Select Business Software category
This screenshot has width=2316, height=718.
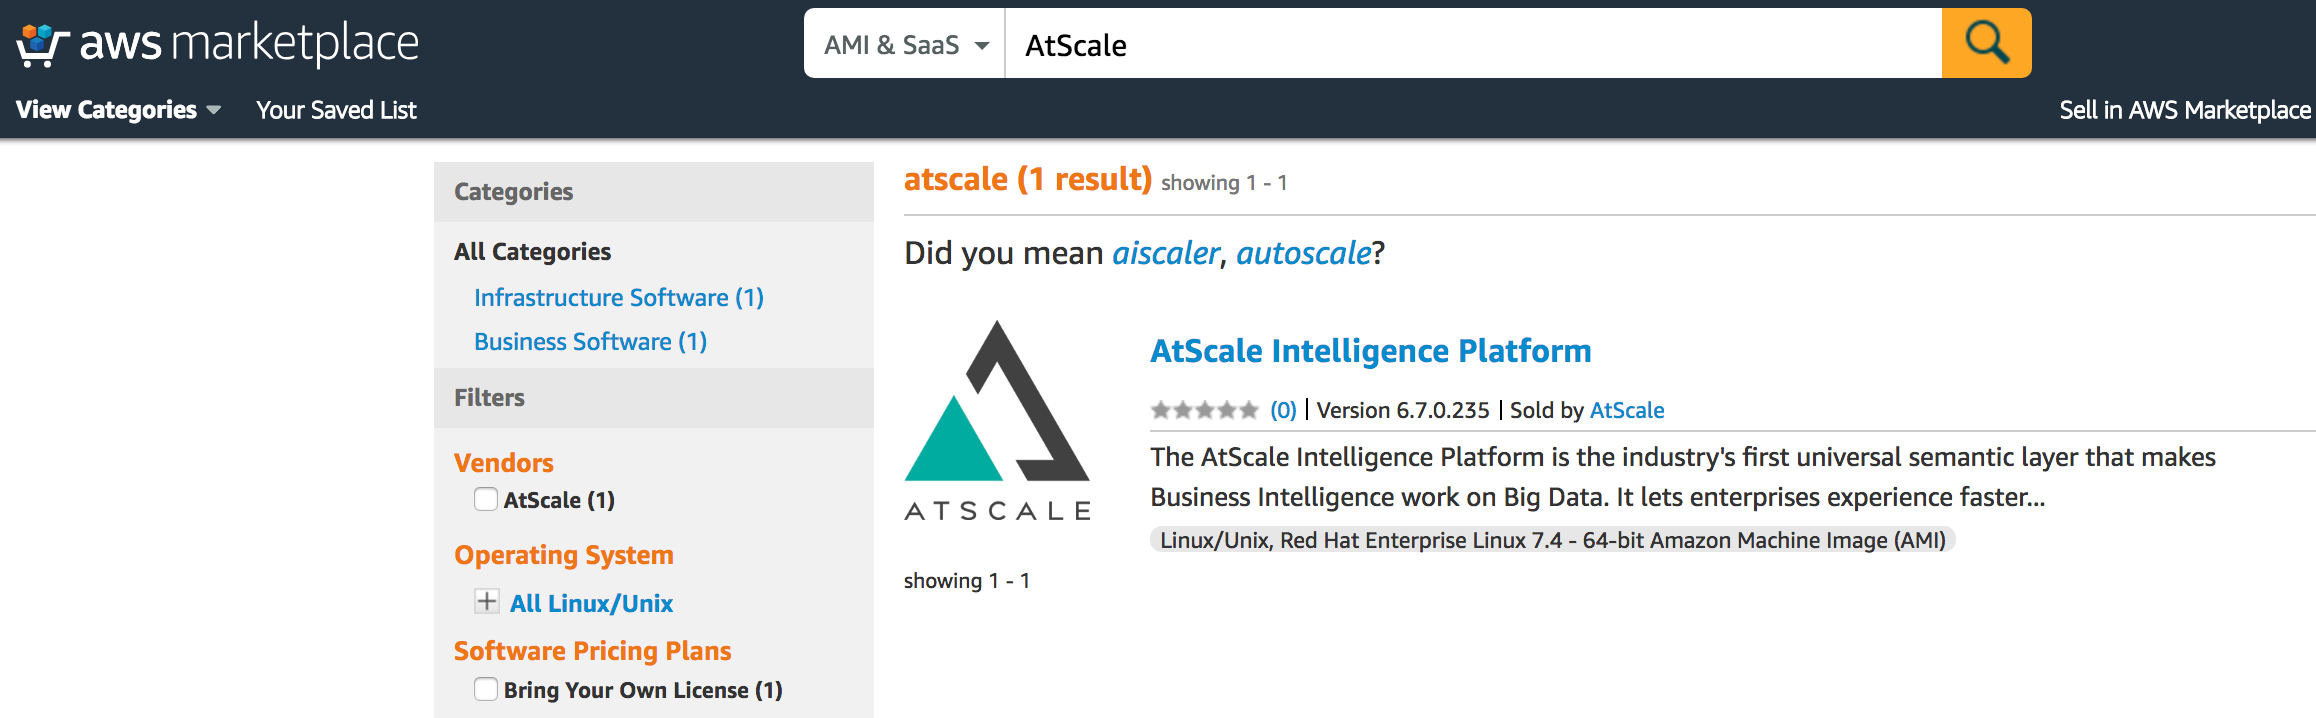590,342
